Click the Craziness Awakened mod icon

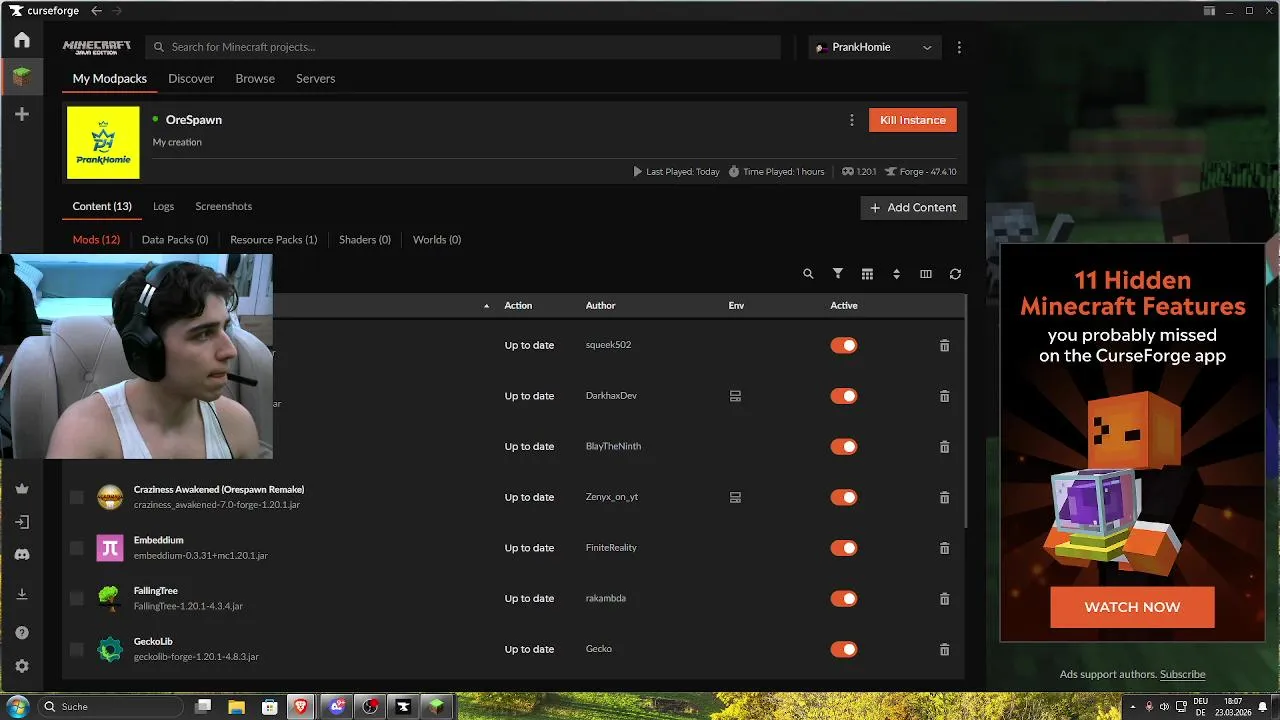pos(110,497)
